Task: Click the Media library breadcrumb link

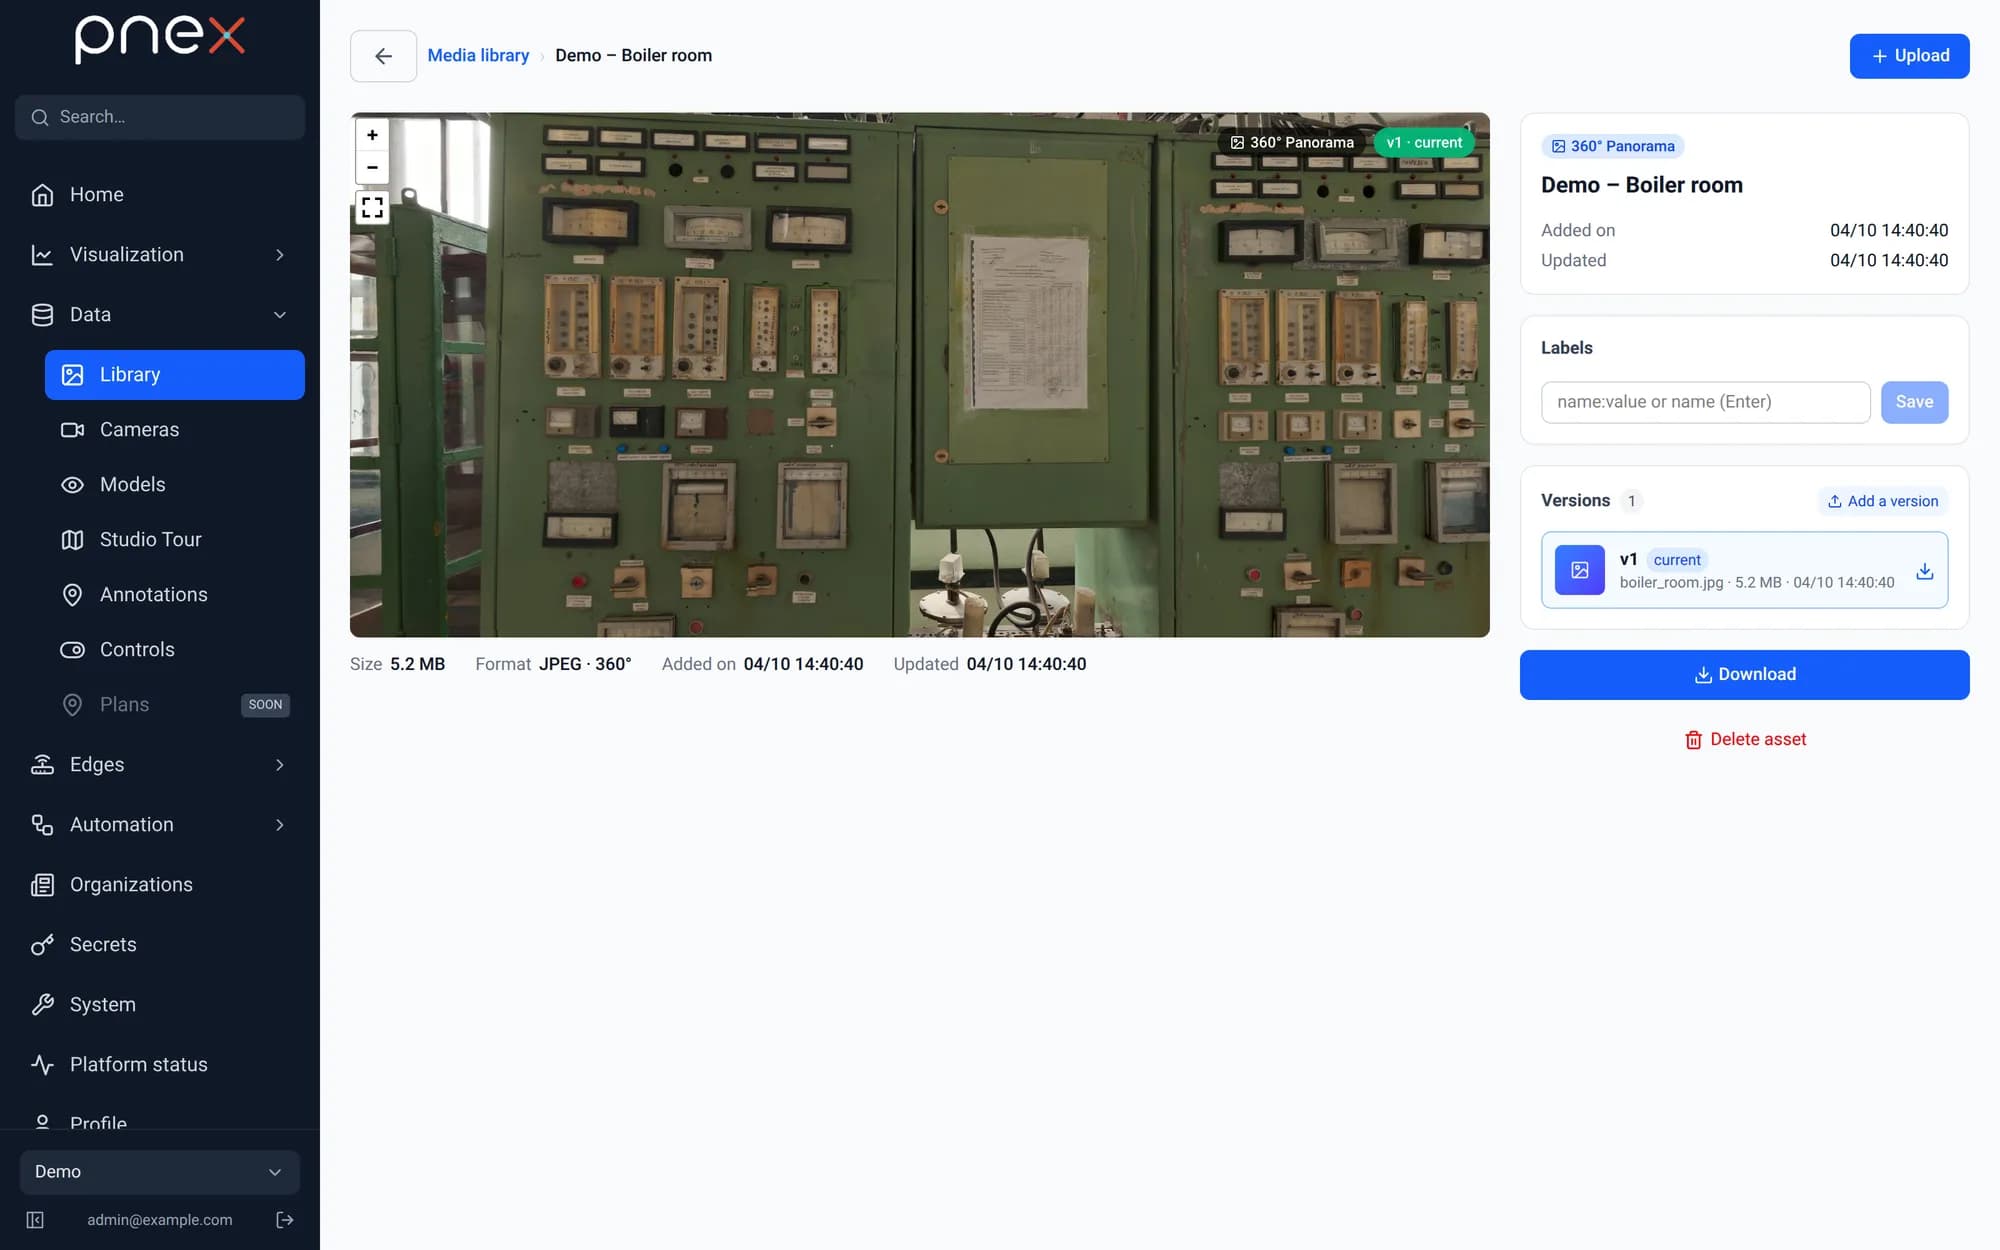Action: 478,56
